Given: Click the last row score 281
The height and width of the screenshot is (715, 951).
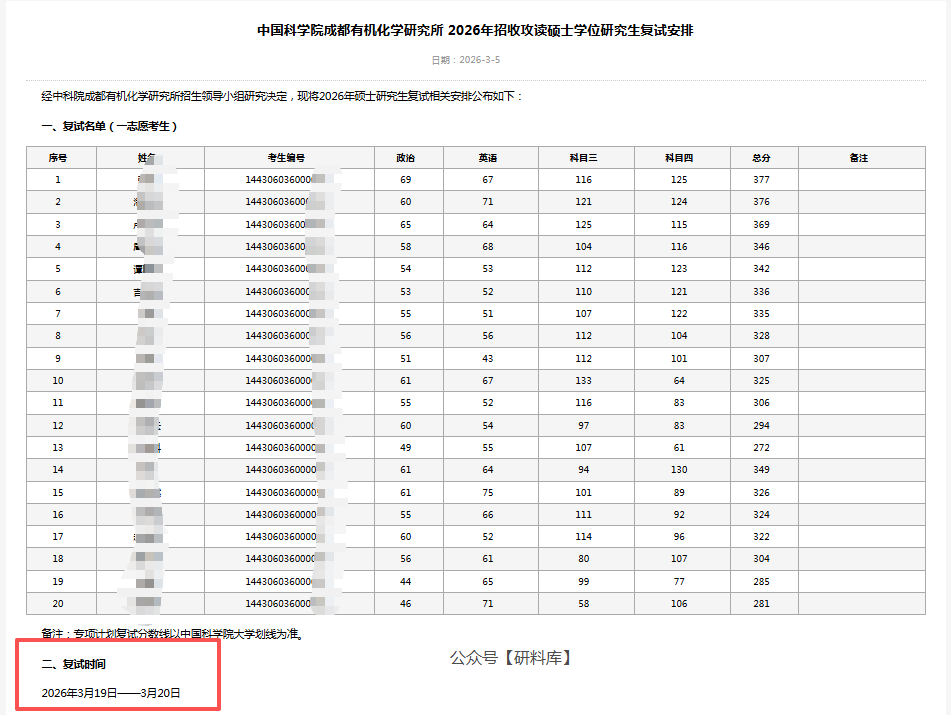Looking at the screenshot, I should click(763, 604).
